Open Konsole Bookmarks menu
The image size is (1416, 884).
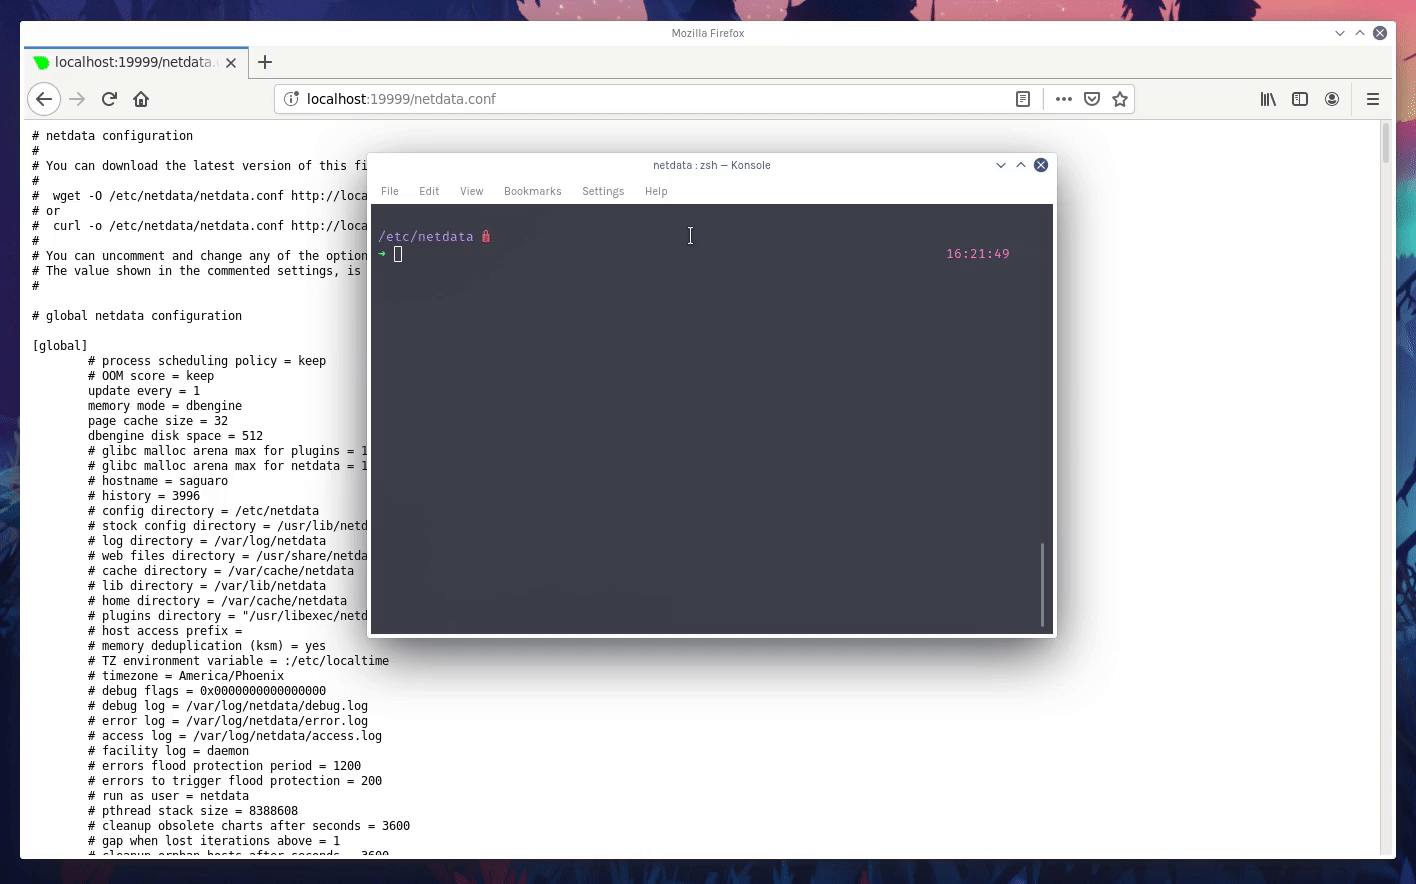click(533, 191)
